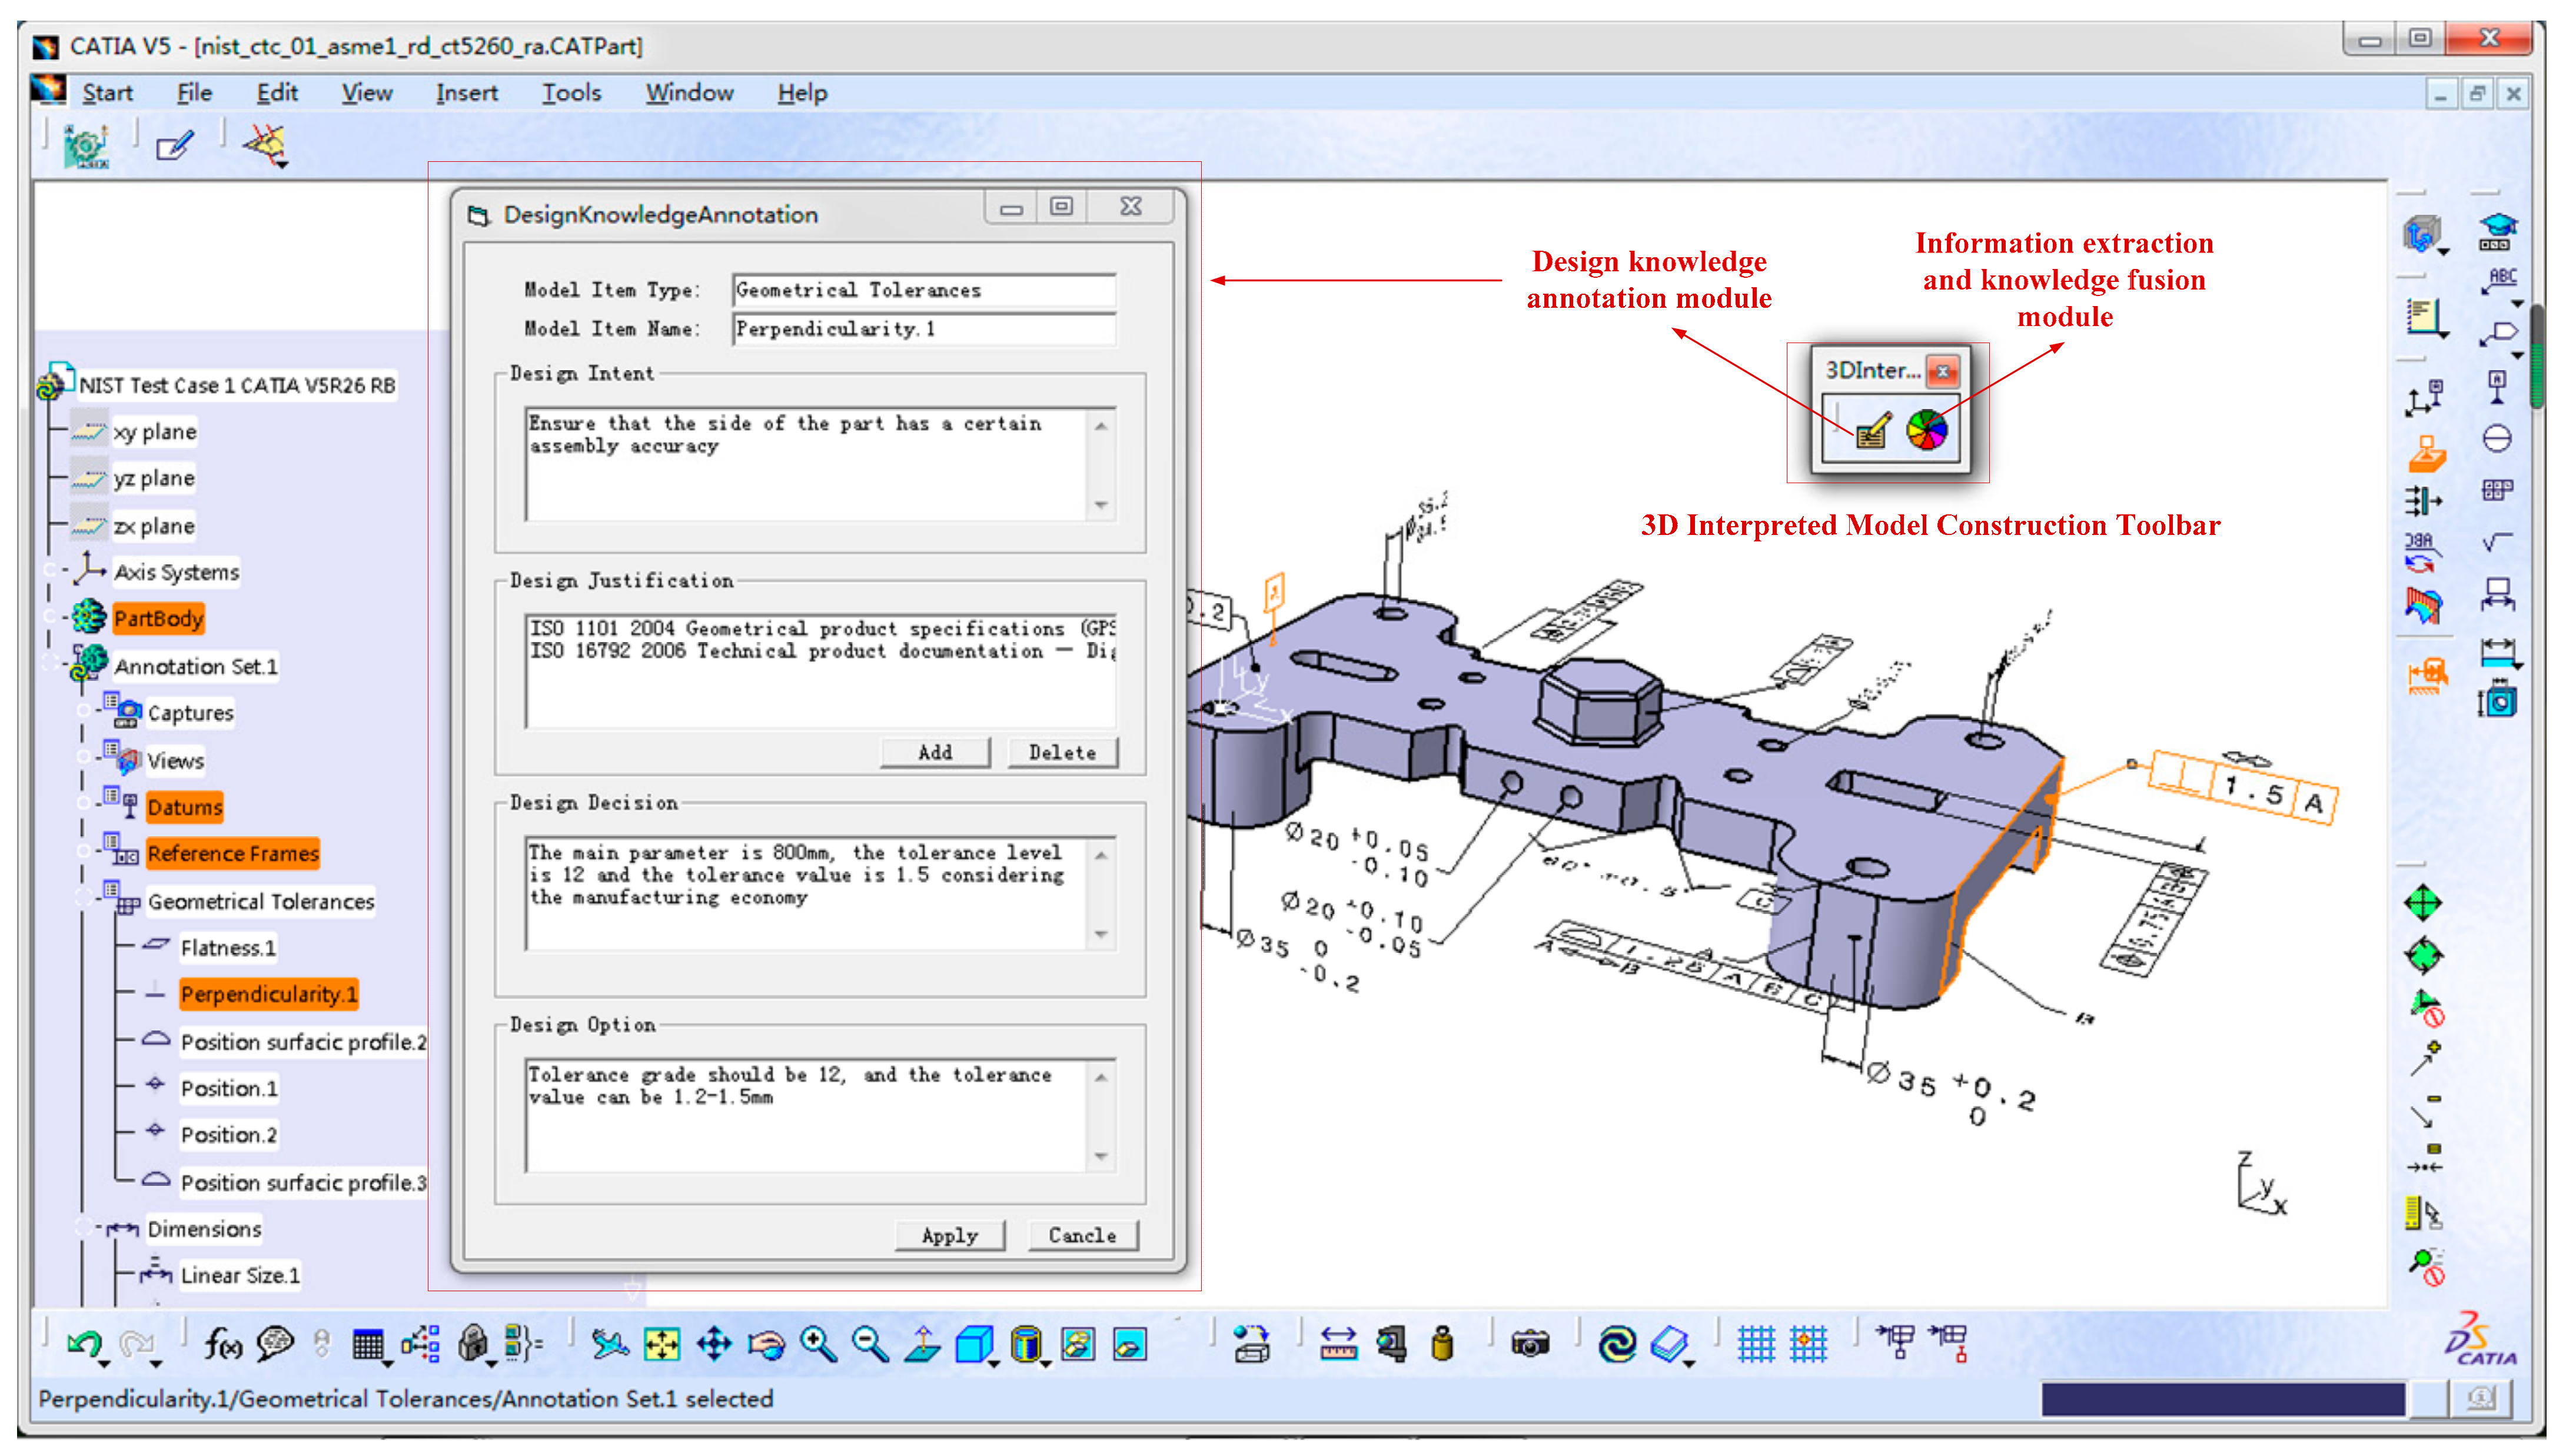Open the Tools menu
Viewport: 2566px width, 1456px height.
pos(571,93)
